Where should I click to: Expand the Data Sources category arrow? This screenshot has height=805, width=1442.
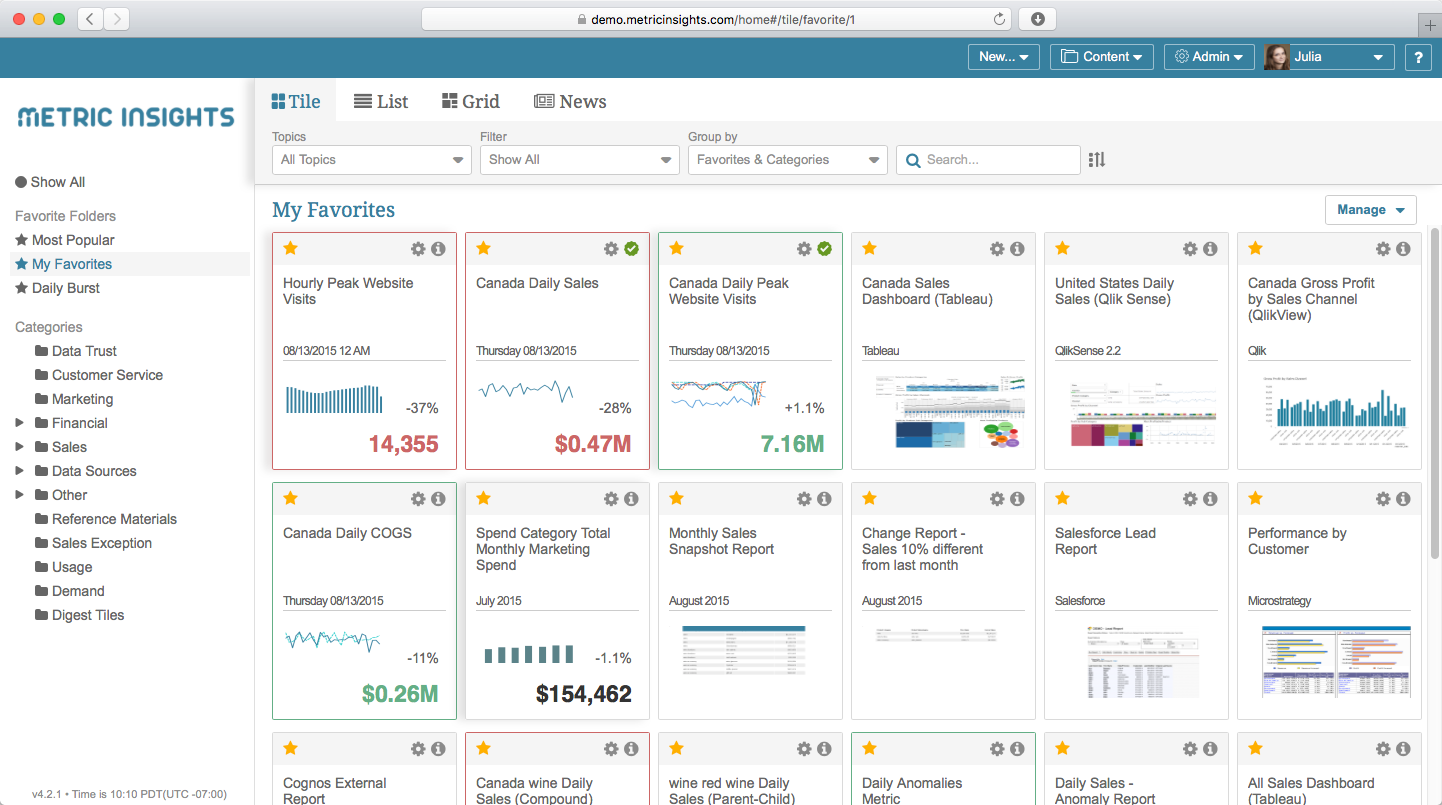click(x=20, y=471)
